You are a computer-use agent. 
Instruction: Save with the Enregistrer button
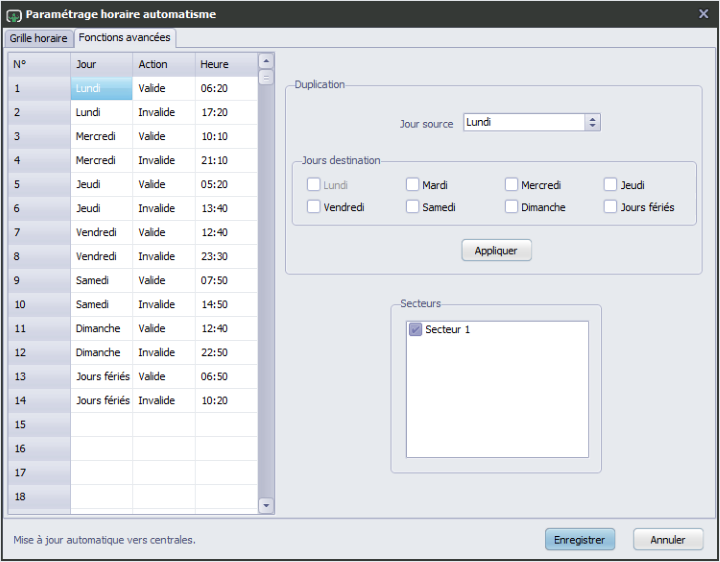[x=579, y=540]
